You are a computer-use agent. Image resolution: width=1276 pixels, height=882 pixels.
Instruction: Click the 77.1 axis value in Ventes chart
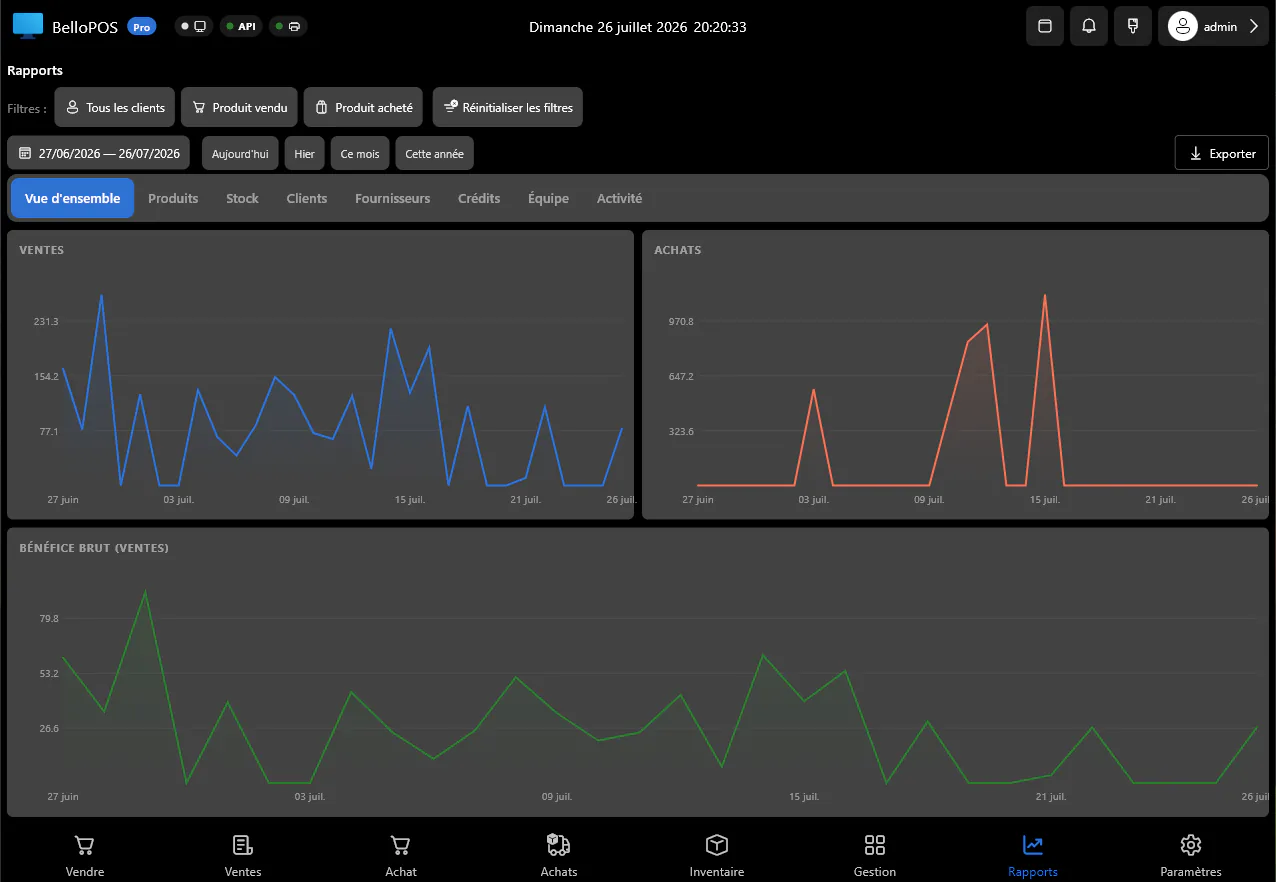(x=49, y=431)
